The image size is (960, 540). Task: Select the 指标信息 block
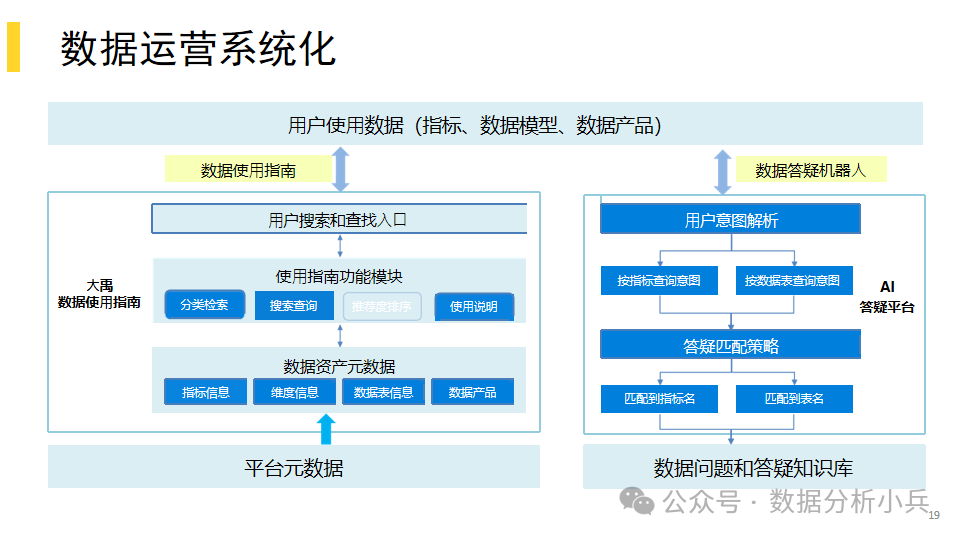pyautogui.click(x=206, y=392)
